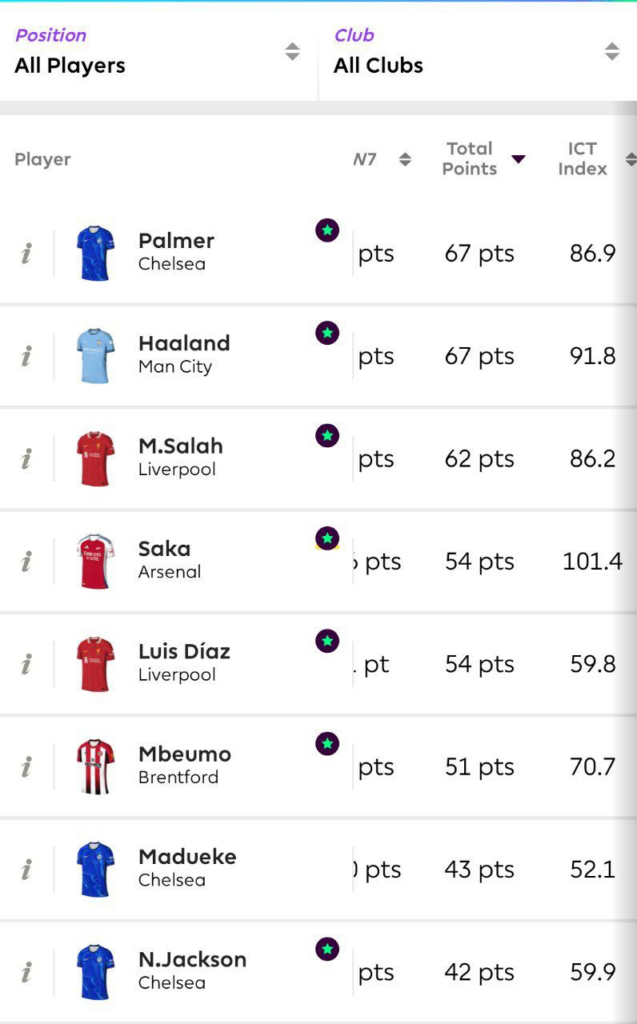Open info icon for Madueke
Viewport: 637px width, 1024px height.
click(26, 870)
